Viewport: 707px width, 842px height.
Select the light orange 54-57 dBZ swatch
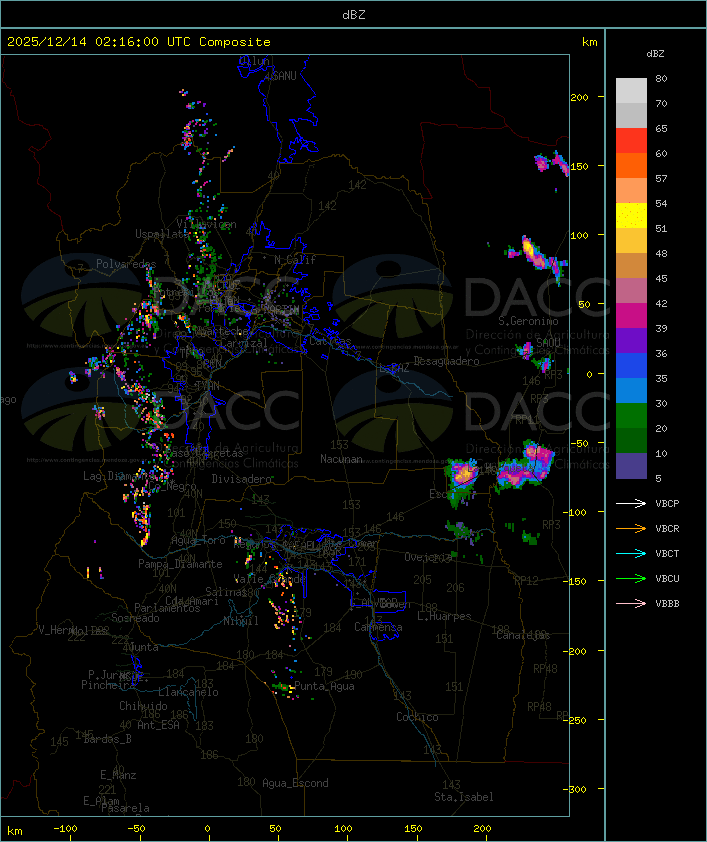pyautogui.click(x=631, y=191)
